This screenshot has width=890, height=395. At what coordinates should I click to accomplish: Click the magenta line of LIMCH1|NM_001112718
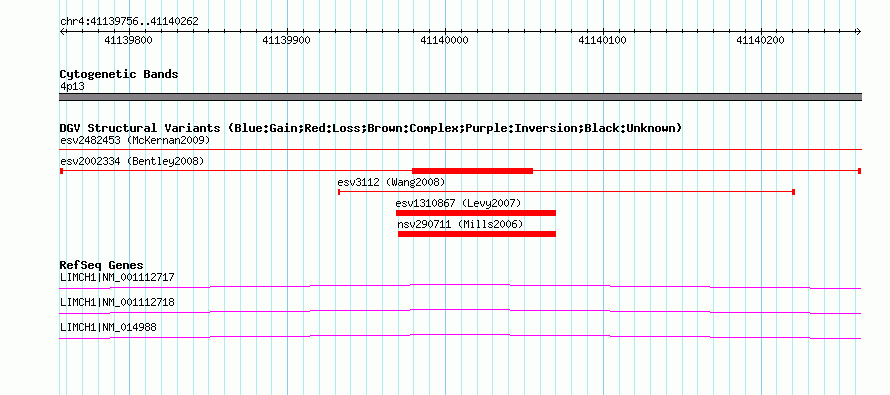point(460,312)
